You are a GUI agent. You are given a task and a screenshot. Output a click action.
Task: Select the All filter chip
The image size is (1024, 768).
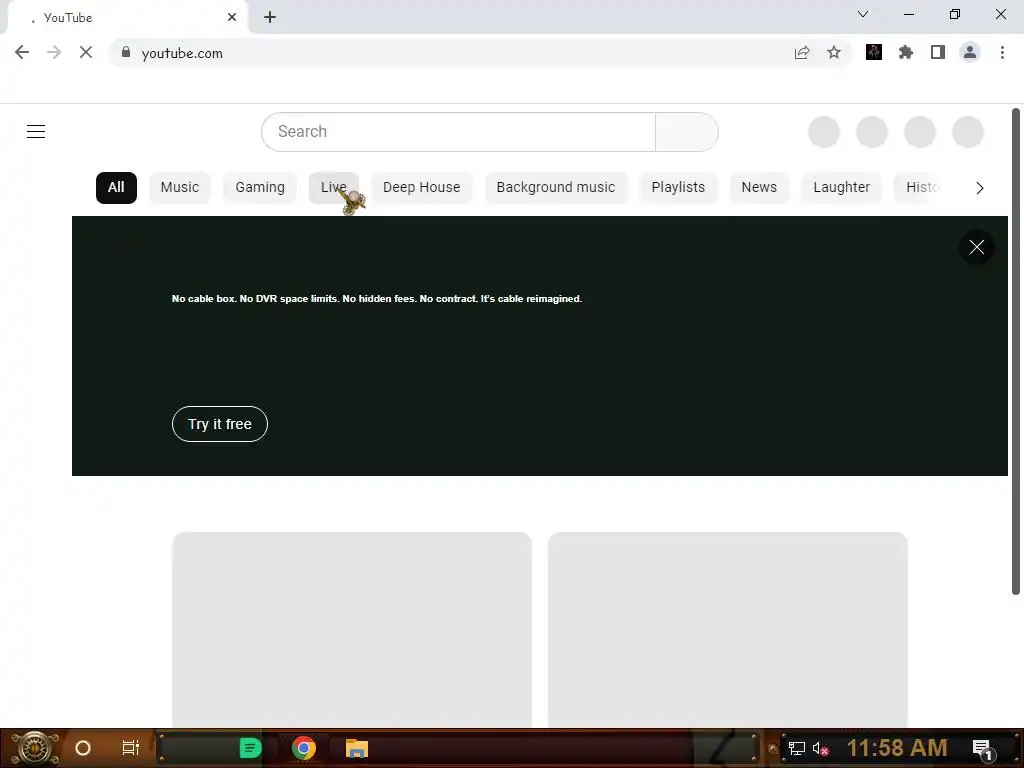[x=116, y=187]
